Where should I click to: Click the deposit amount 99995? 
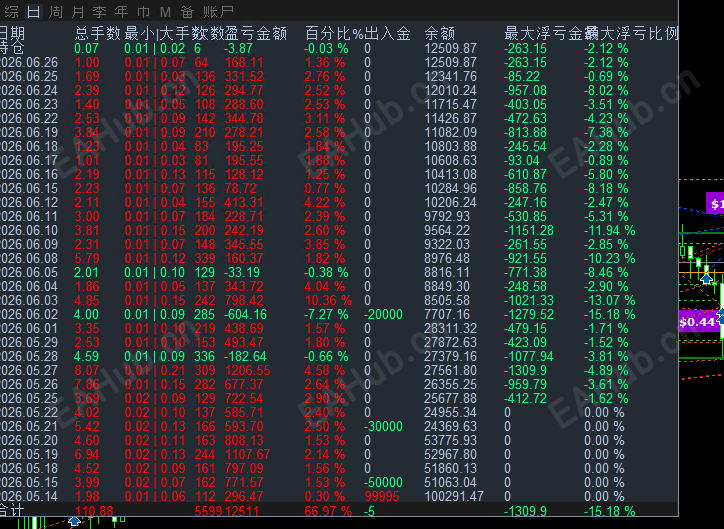[381, 496]
